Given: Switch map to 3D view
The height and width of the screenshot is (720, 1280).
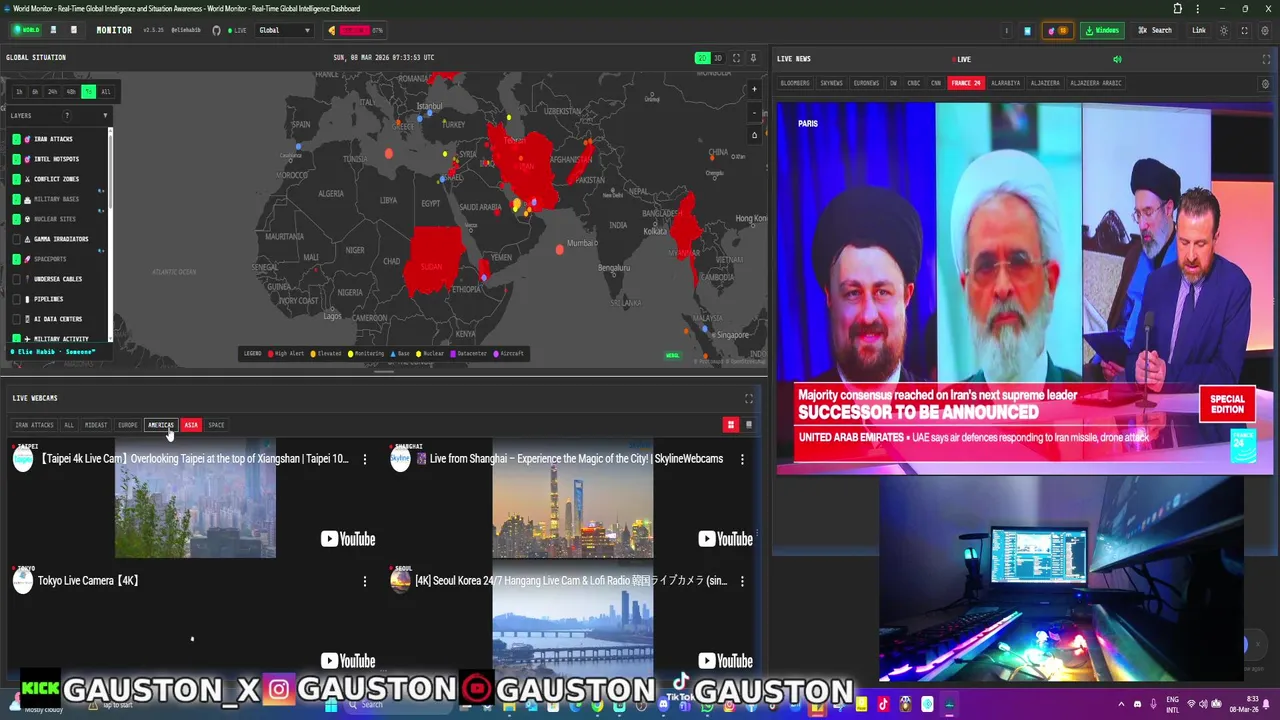Looking at the screenshot, I should point(717,58).
